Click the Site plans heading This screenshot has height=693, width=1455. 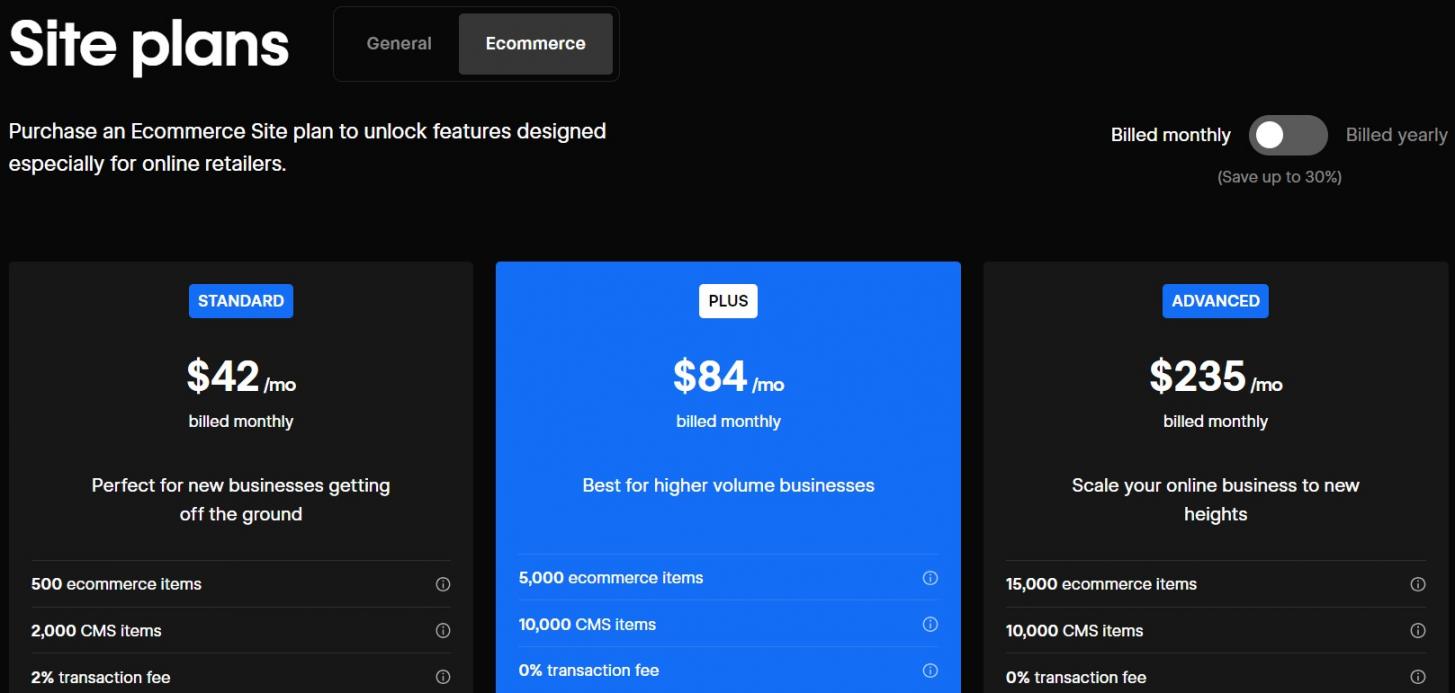coord(149,45)
